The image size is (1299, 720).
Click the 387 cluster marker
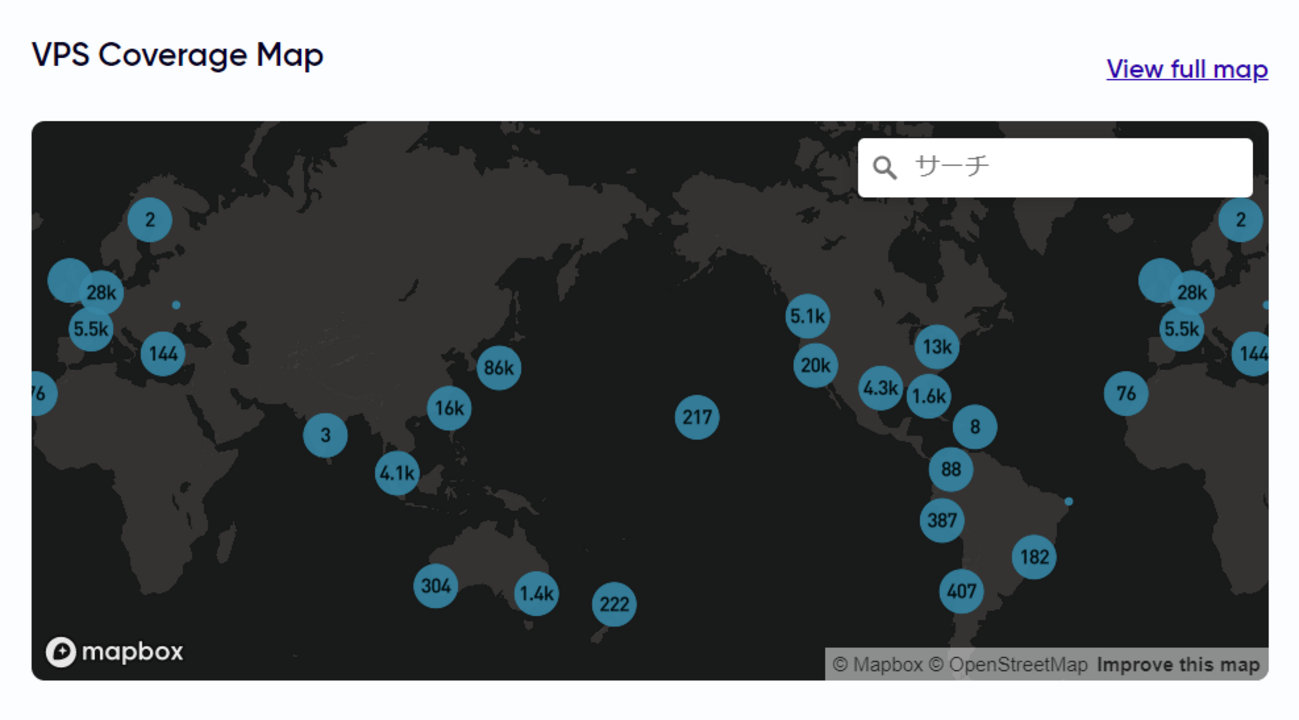pyautogui.click(x=942, y=520)
